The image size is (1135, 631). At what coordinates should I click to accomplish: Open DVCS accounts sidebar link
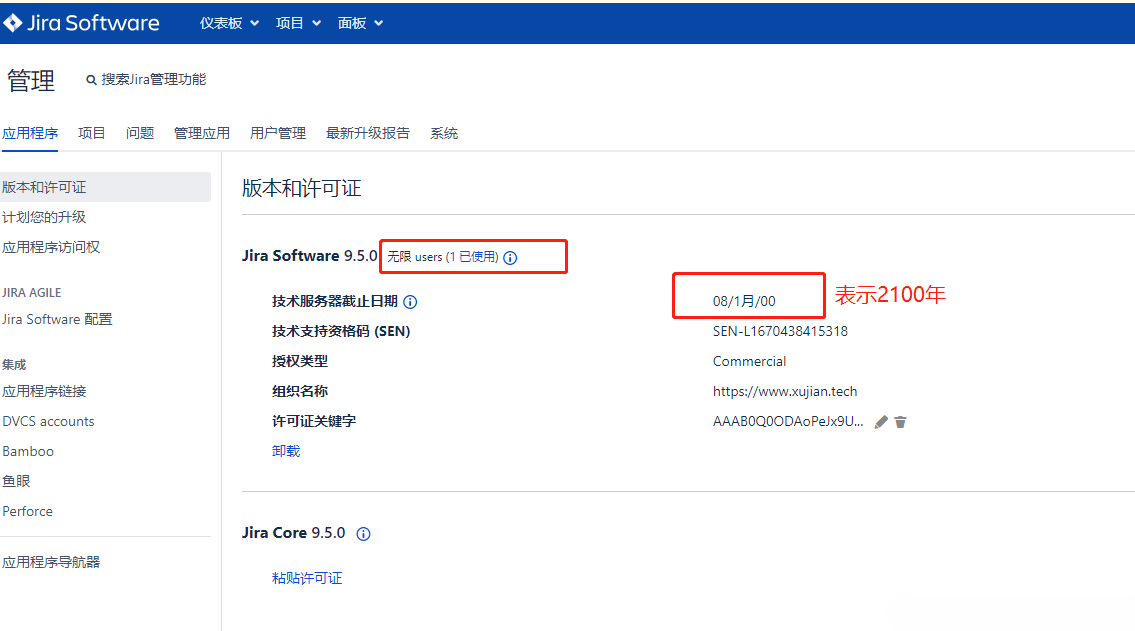pyautogui.click(x=48, y=421)
